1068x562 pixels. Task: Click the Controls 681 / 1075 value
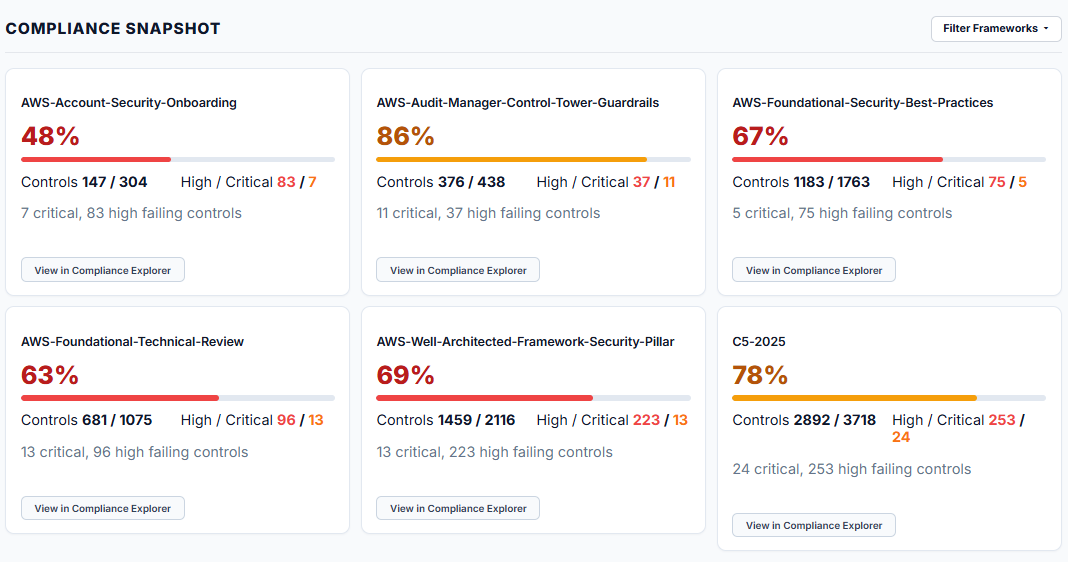click(87, 420)
